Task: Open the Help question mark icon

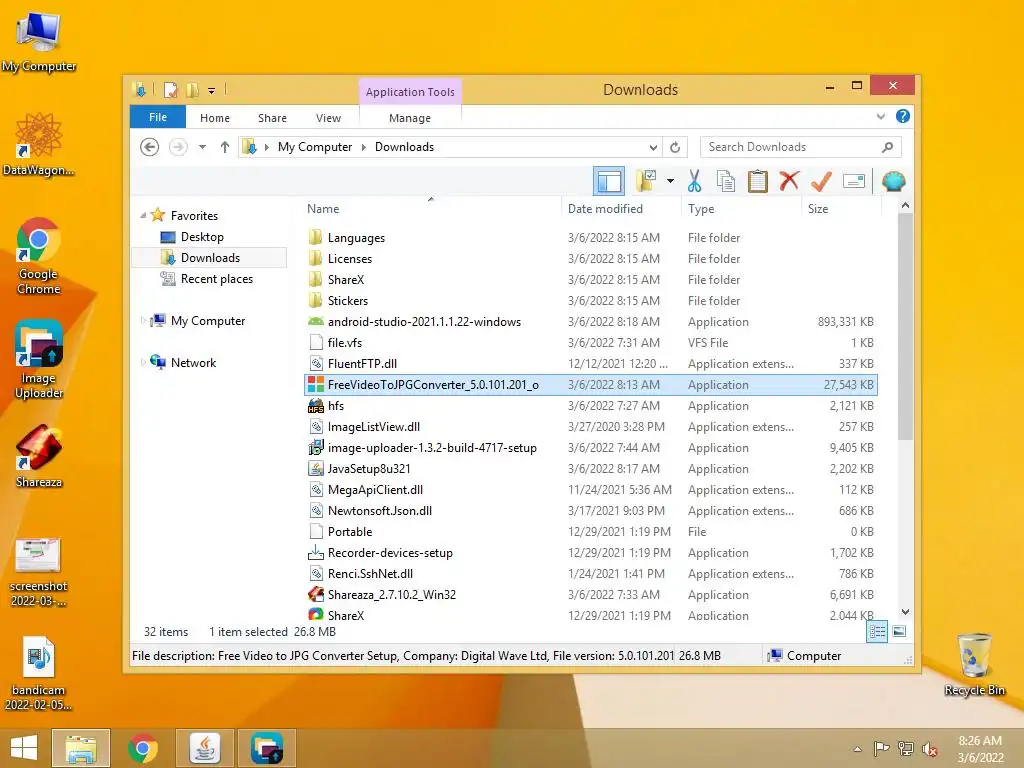Action: pyautogui.click(x=903, y=116)
